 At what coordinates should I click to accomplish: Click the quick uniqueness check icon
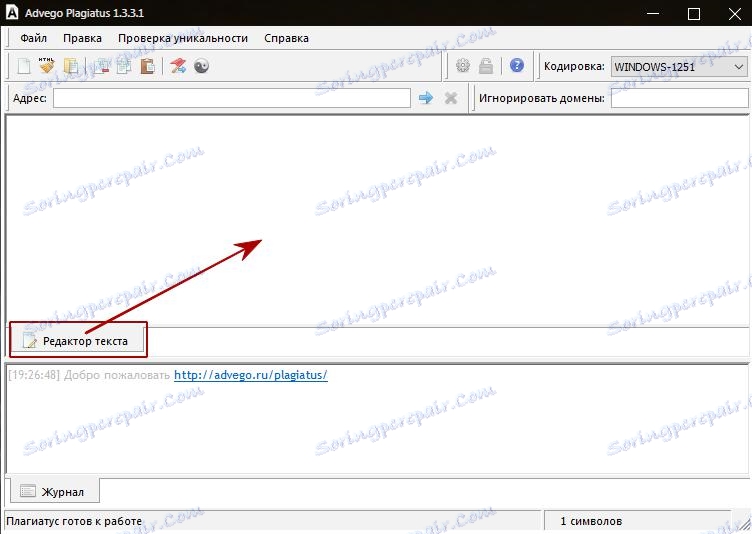pos(178,66)
